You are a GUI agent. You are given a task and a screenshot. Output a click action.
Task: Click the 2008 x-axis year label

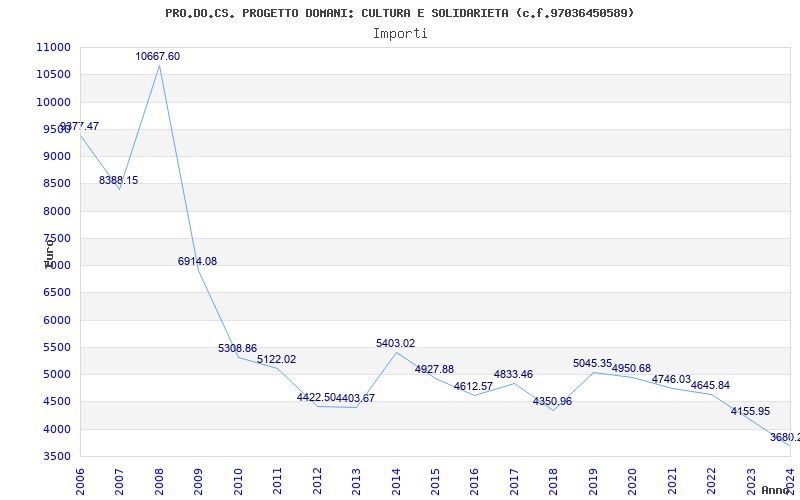[x=159, y=481]
